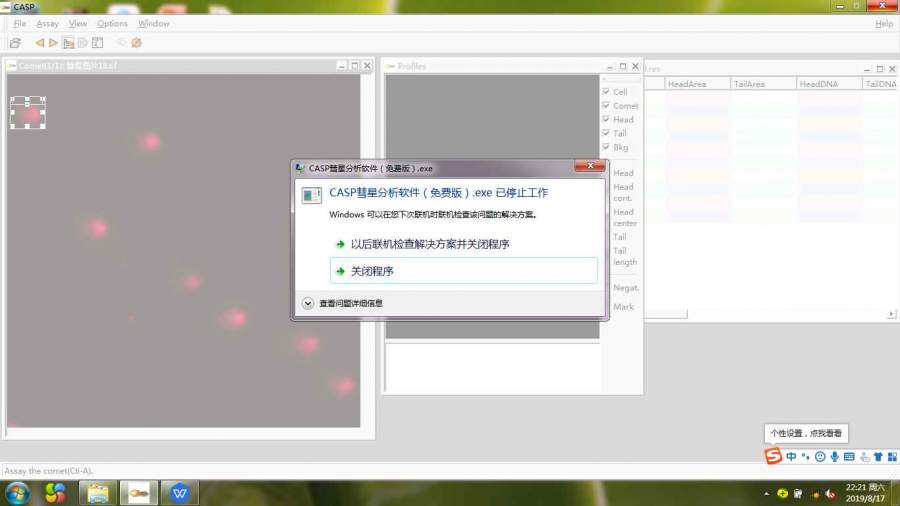Open Sogou skin shirt icon
The image size is (900, 506).
[x=878, y=457]
